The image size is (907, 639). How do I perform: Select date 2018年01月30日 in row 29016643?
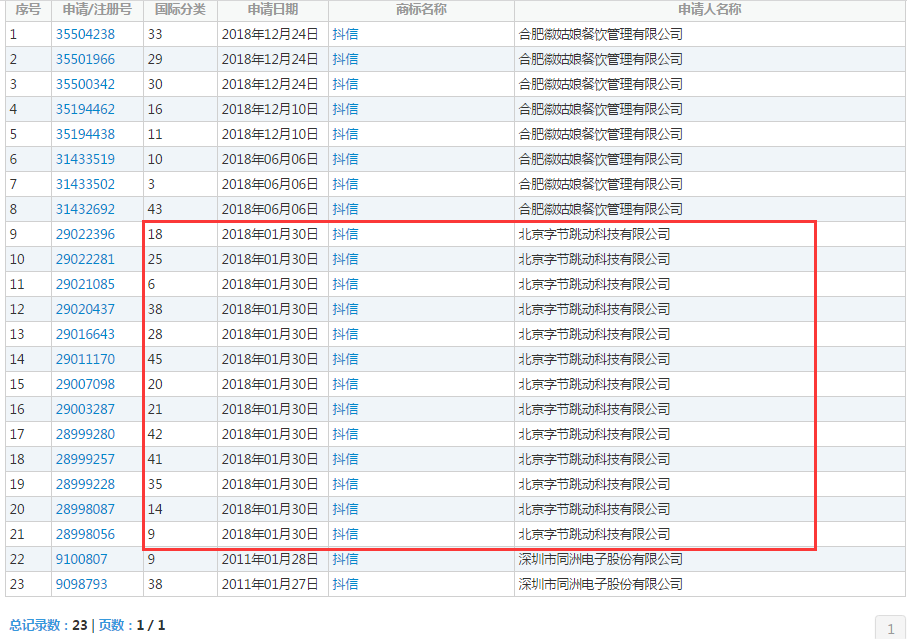[x=270, y=334]
